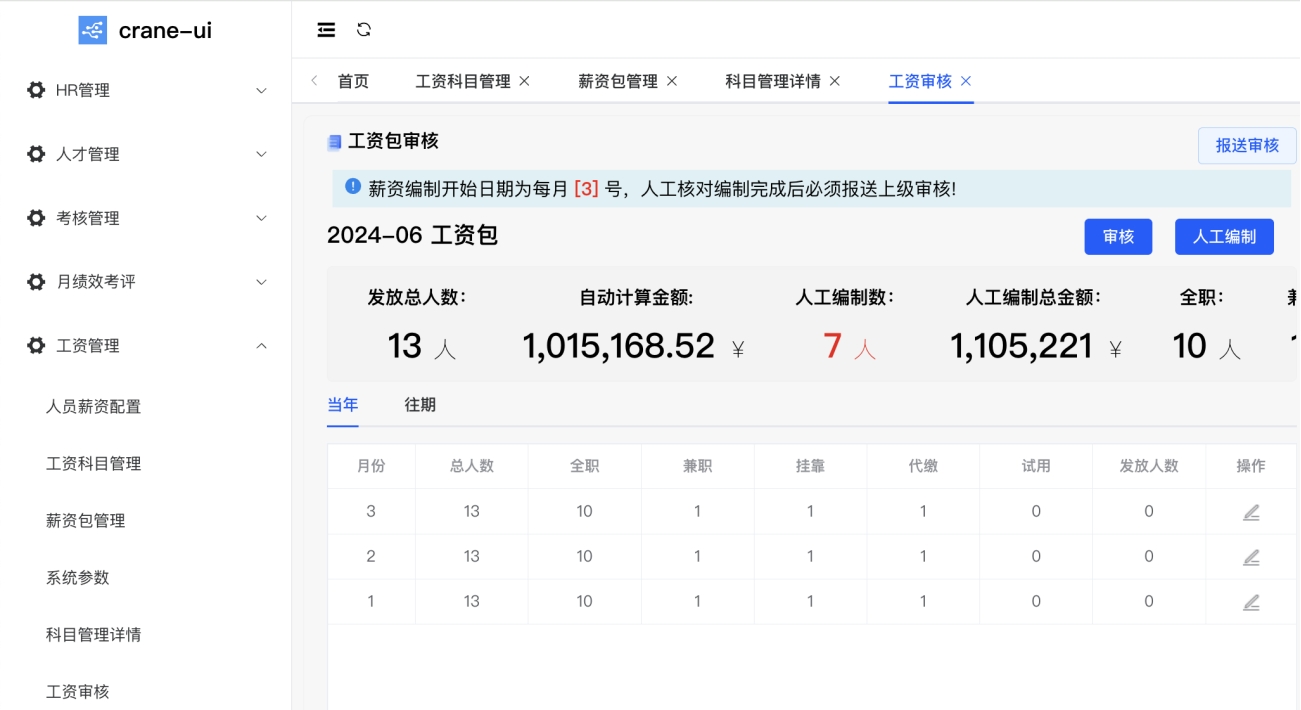The image size is (1301, 710).
Task: Click the blue 人工编制 button
Action: (x=1224, y=237)
